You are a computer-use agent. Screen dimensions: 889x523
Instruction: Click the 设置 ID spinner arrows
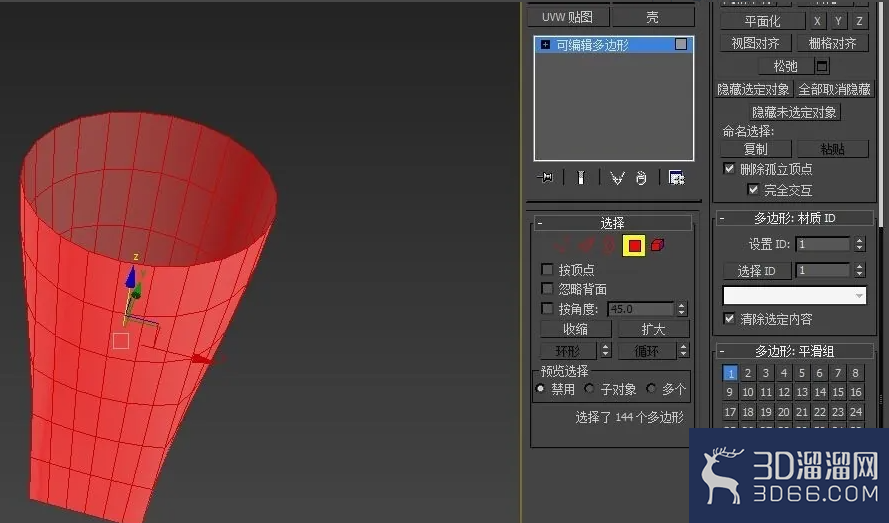click(860, 244)
